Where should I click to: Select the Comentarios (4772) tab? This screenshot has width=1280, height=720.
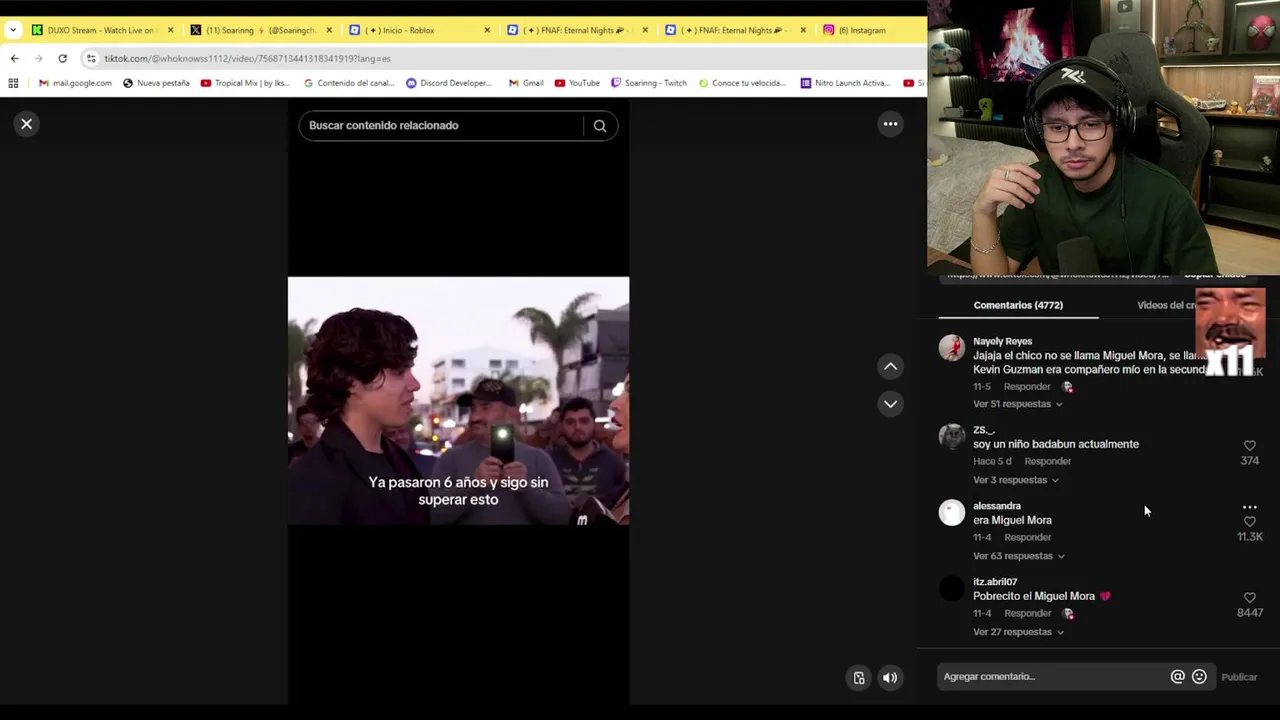(x=1018, y=305)
